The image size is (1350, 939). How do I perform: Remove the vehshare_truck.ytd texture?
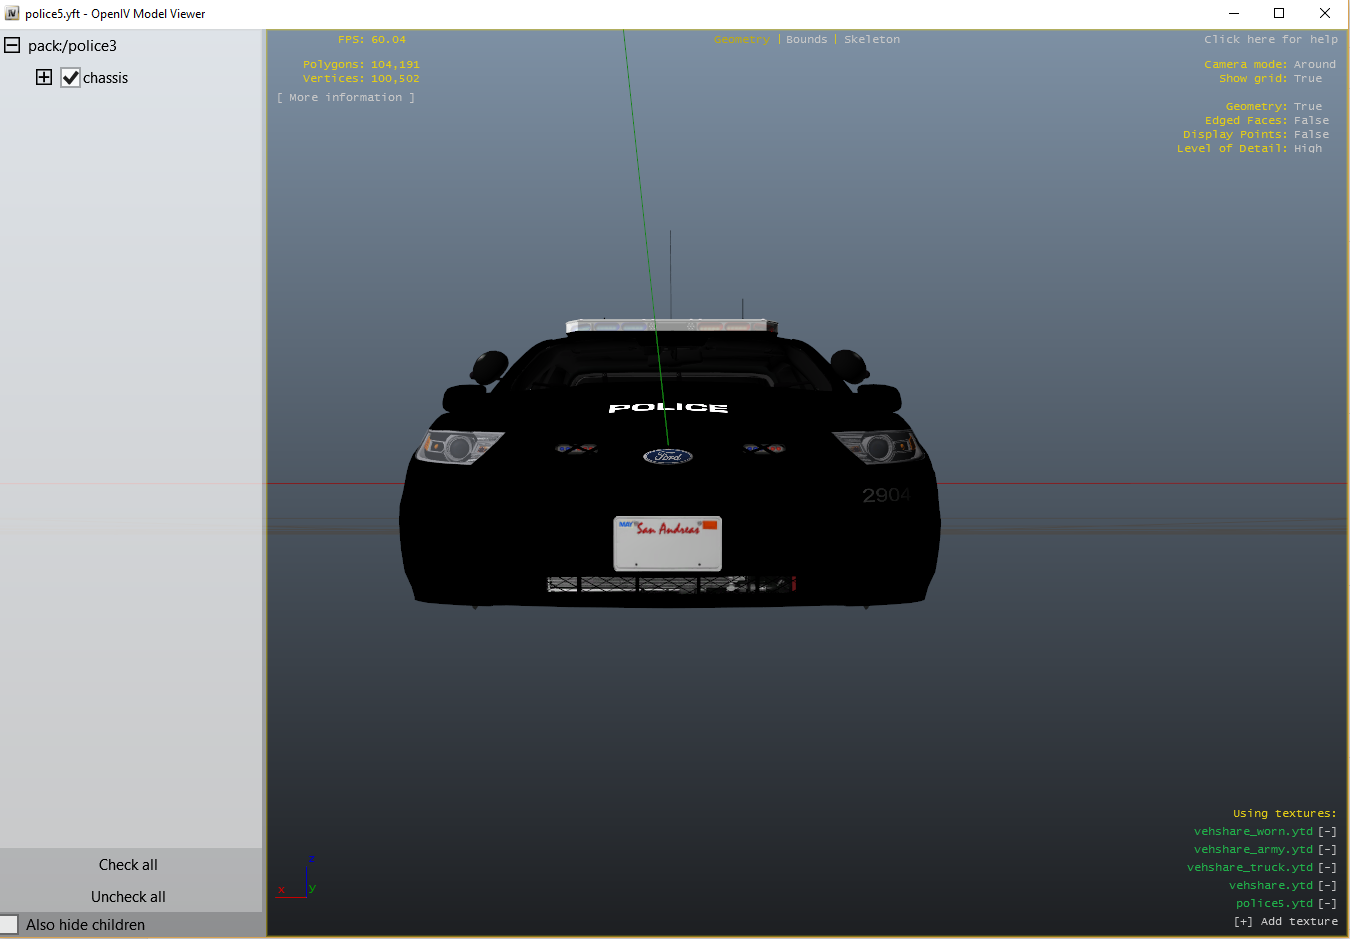pos(1327,868)
